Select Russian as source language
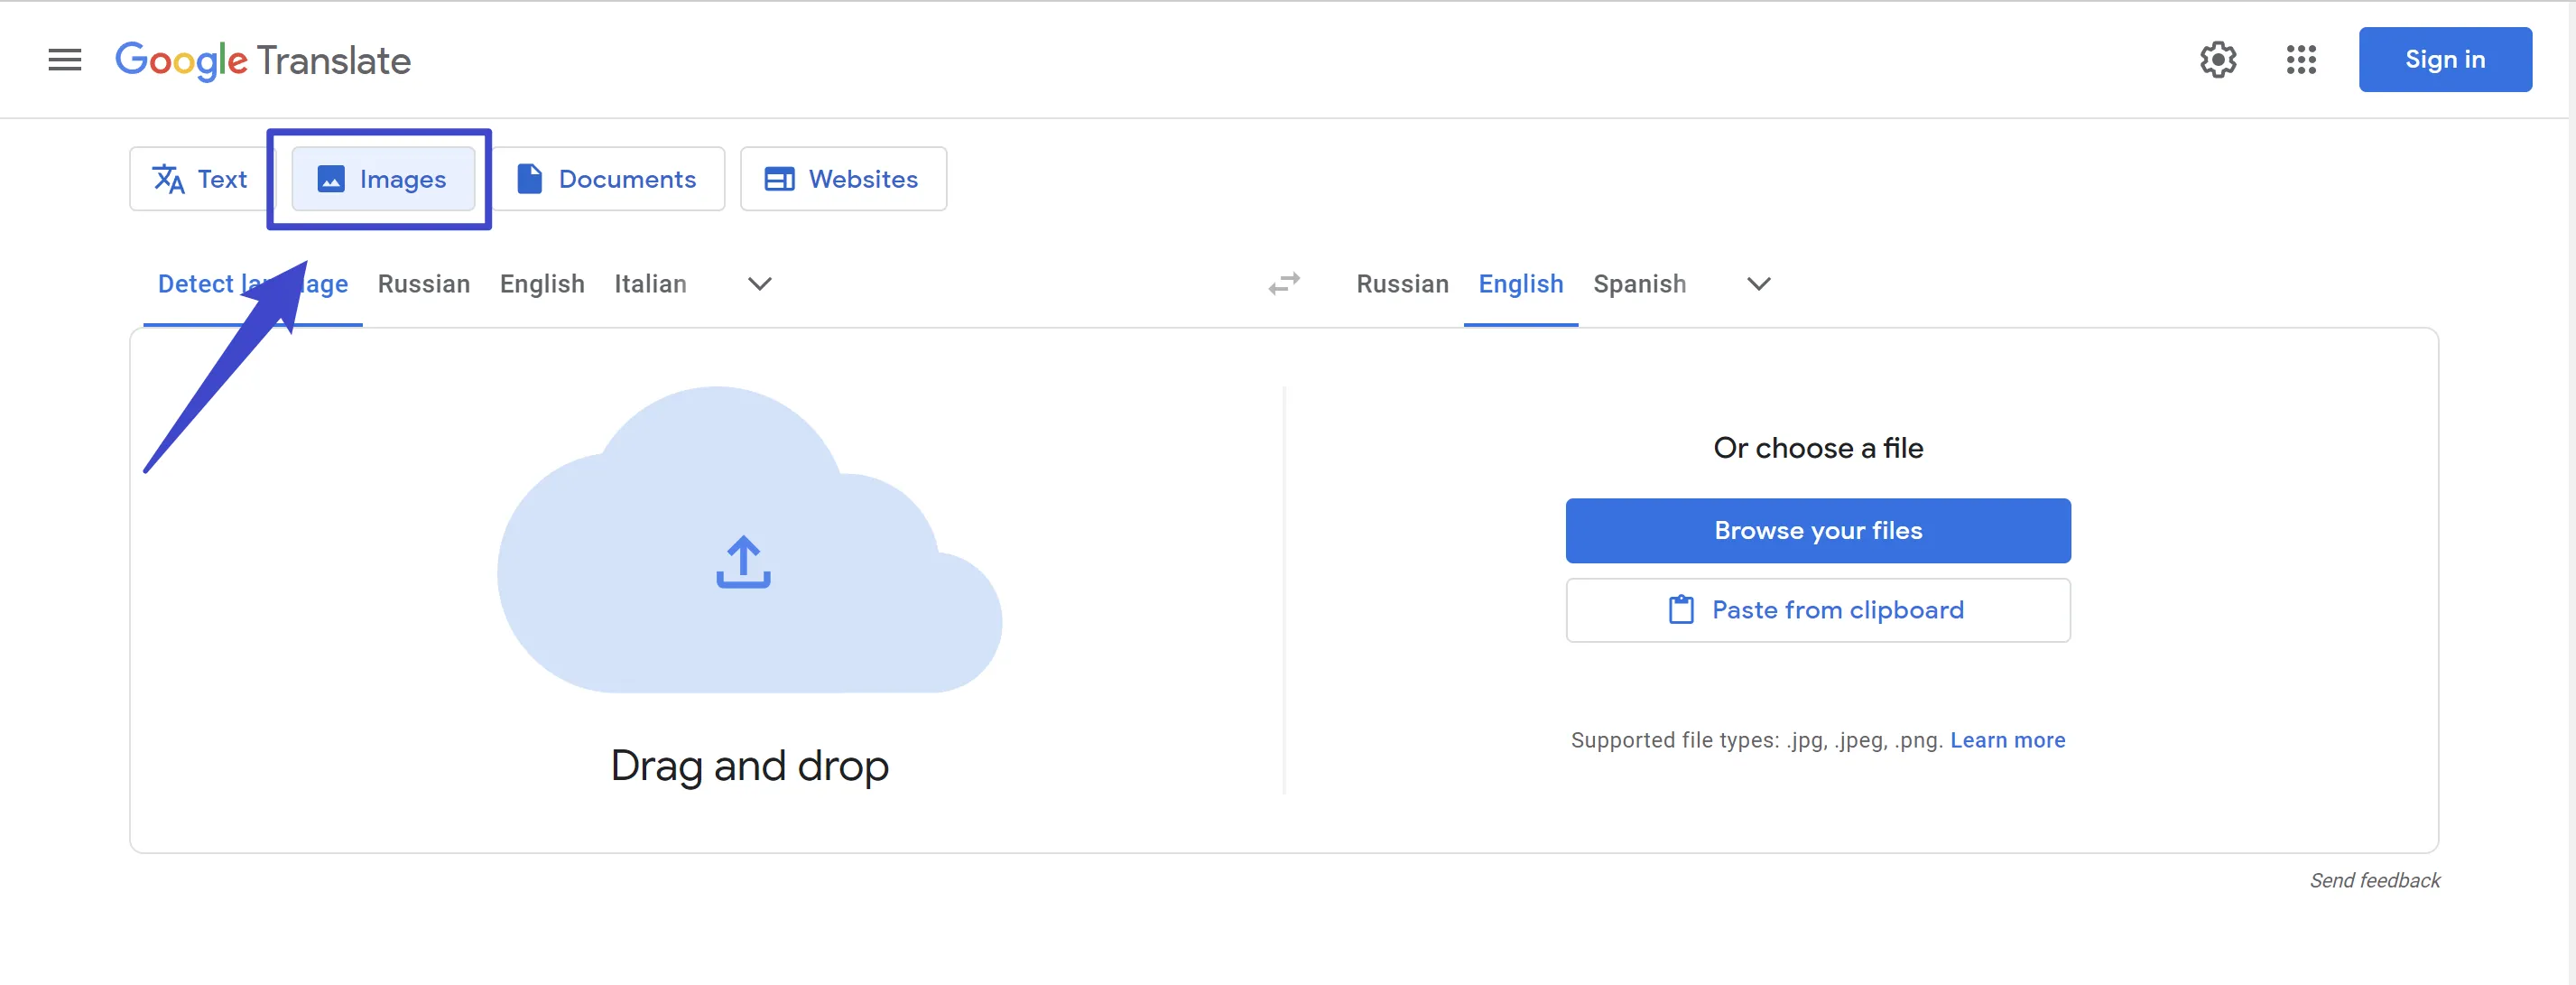Image resolution: width=2576 pixels, height=985 pixels. (422, 283)
